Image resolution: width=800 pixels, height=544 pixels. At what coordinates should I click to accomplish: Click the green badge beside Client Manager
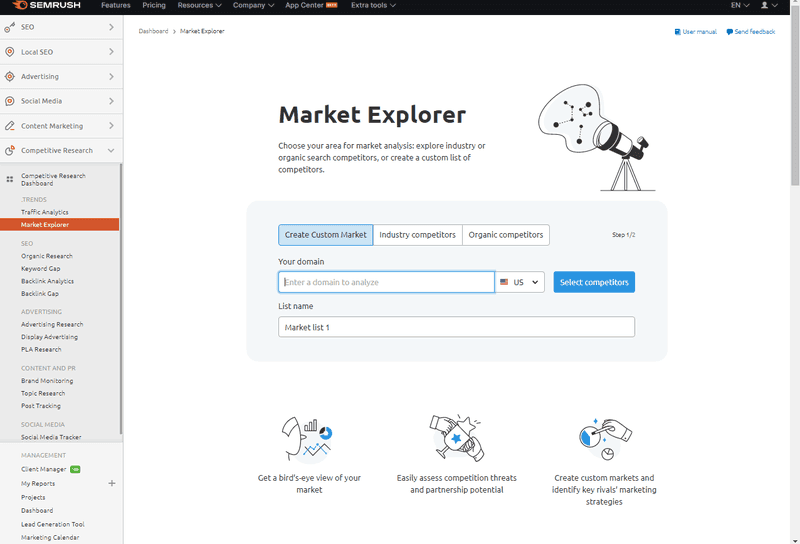[x=75, y=469]
